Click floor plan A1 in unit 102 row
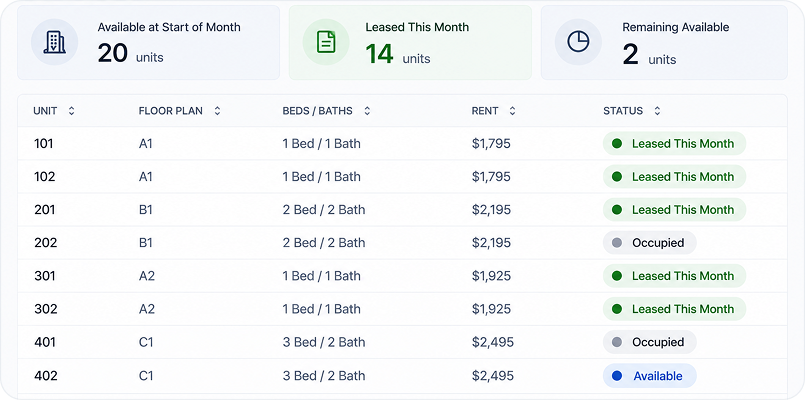This screenshot has width=805, height=400. [x=146, y=177]
